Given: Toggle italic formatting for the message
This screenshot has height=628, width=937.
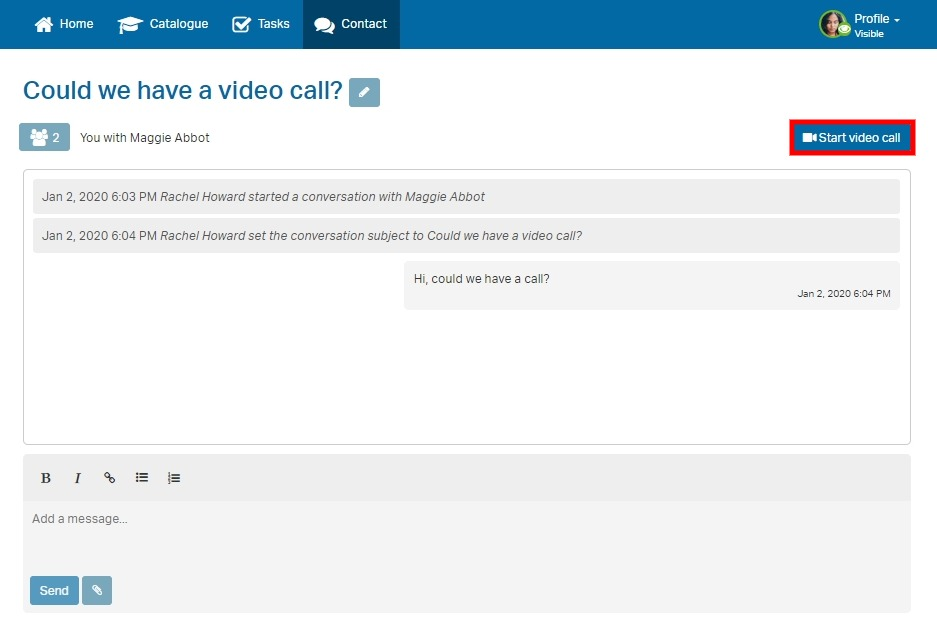Looking at the screenshot, I should click(78, 478).
